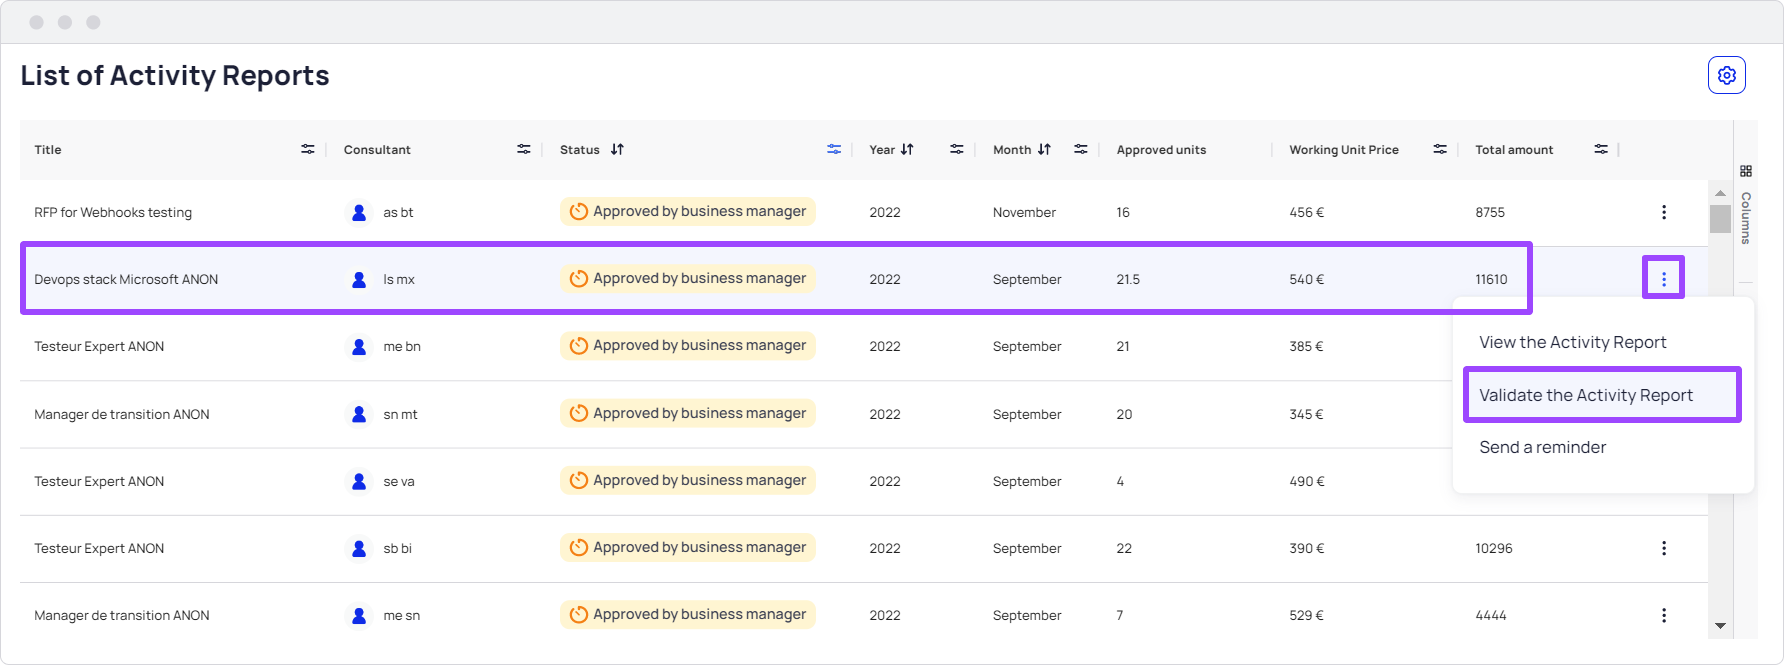Click the 529 € unit price cell
The image size is (1784, 665).
tap(1306, 615)
